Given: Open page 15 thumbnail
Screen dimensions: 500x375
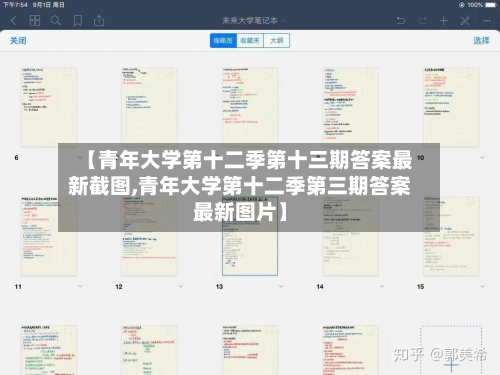Looking at the screenshot, I should (x=451, y=236).
